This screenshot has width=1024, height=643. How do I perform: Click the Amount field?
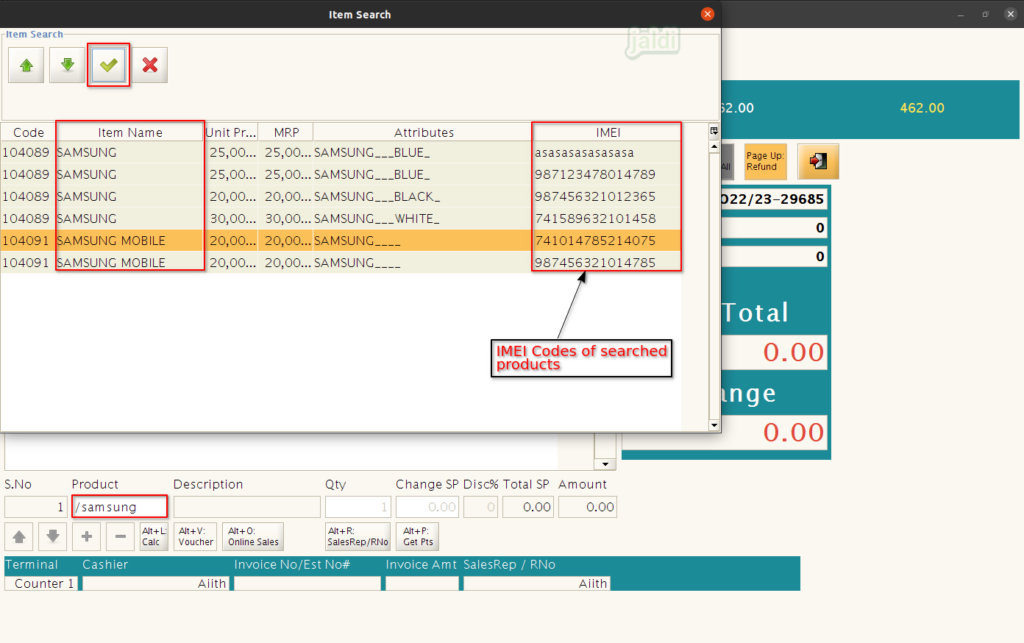click(x=588, y=507)
